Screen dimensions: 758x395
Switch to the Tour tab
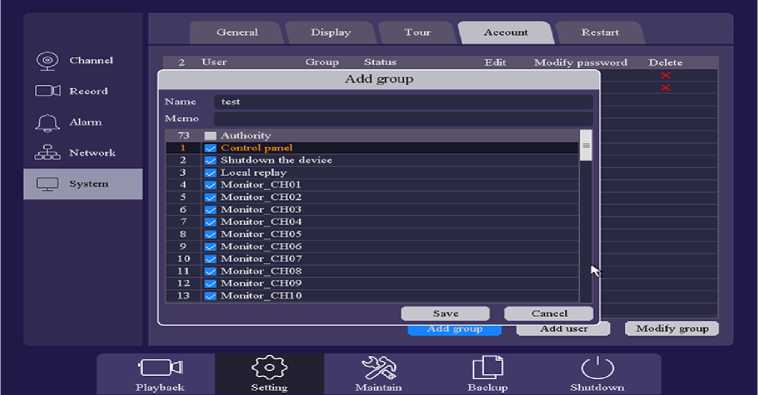[x=417, y=33]
